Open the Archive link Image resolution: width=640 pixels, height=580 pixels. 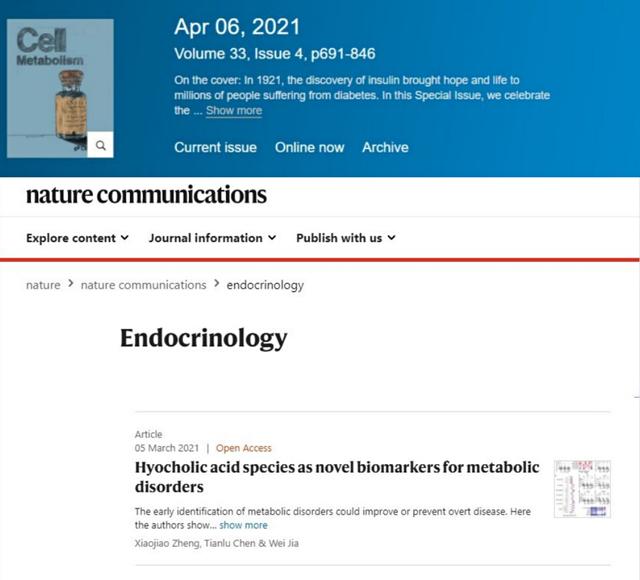385,147
